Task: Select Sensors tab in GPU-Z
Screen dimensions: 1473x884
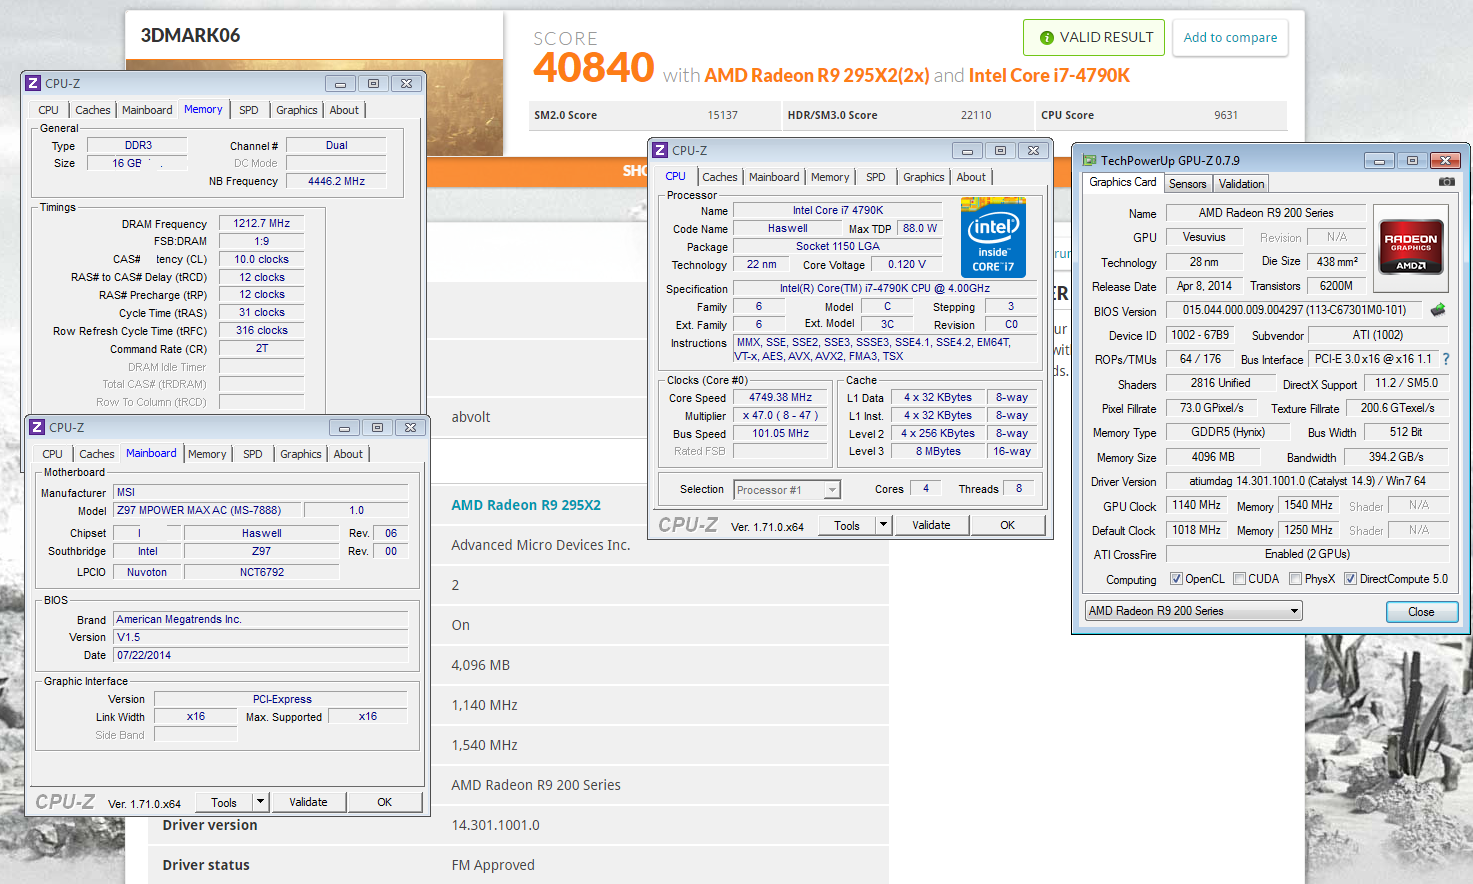Action: (x=1188, y=184)
